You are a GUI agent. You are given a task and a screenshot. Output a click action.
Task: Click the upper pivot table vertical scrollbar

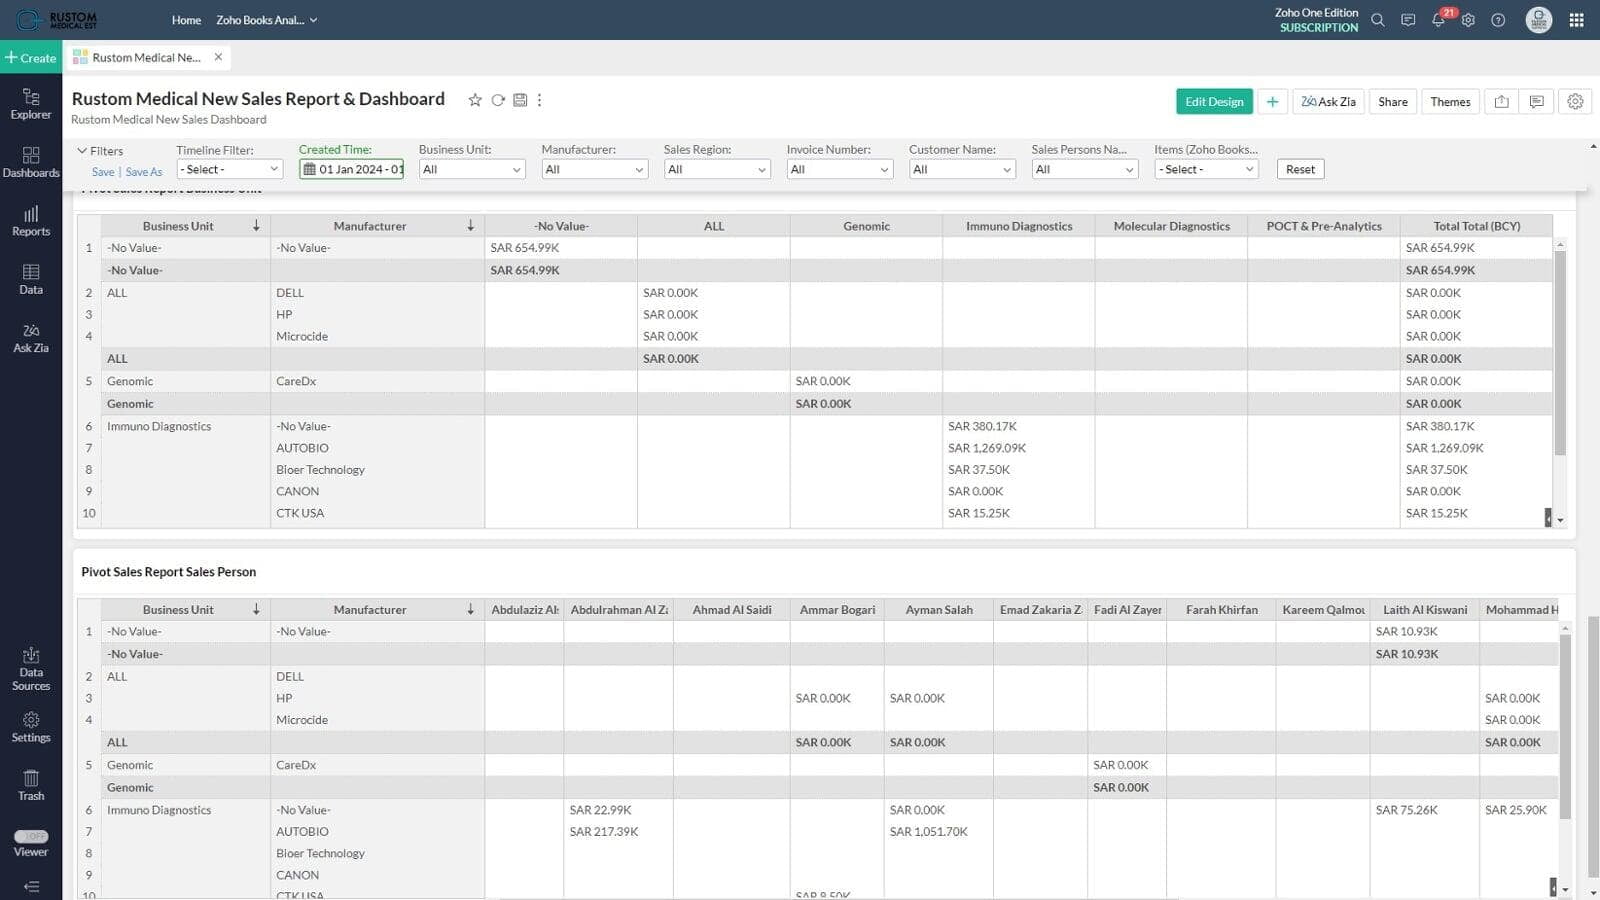1560,352
